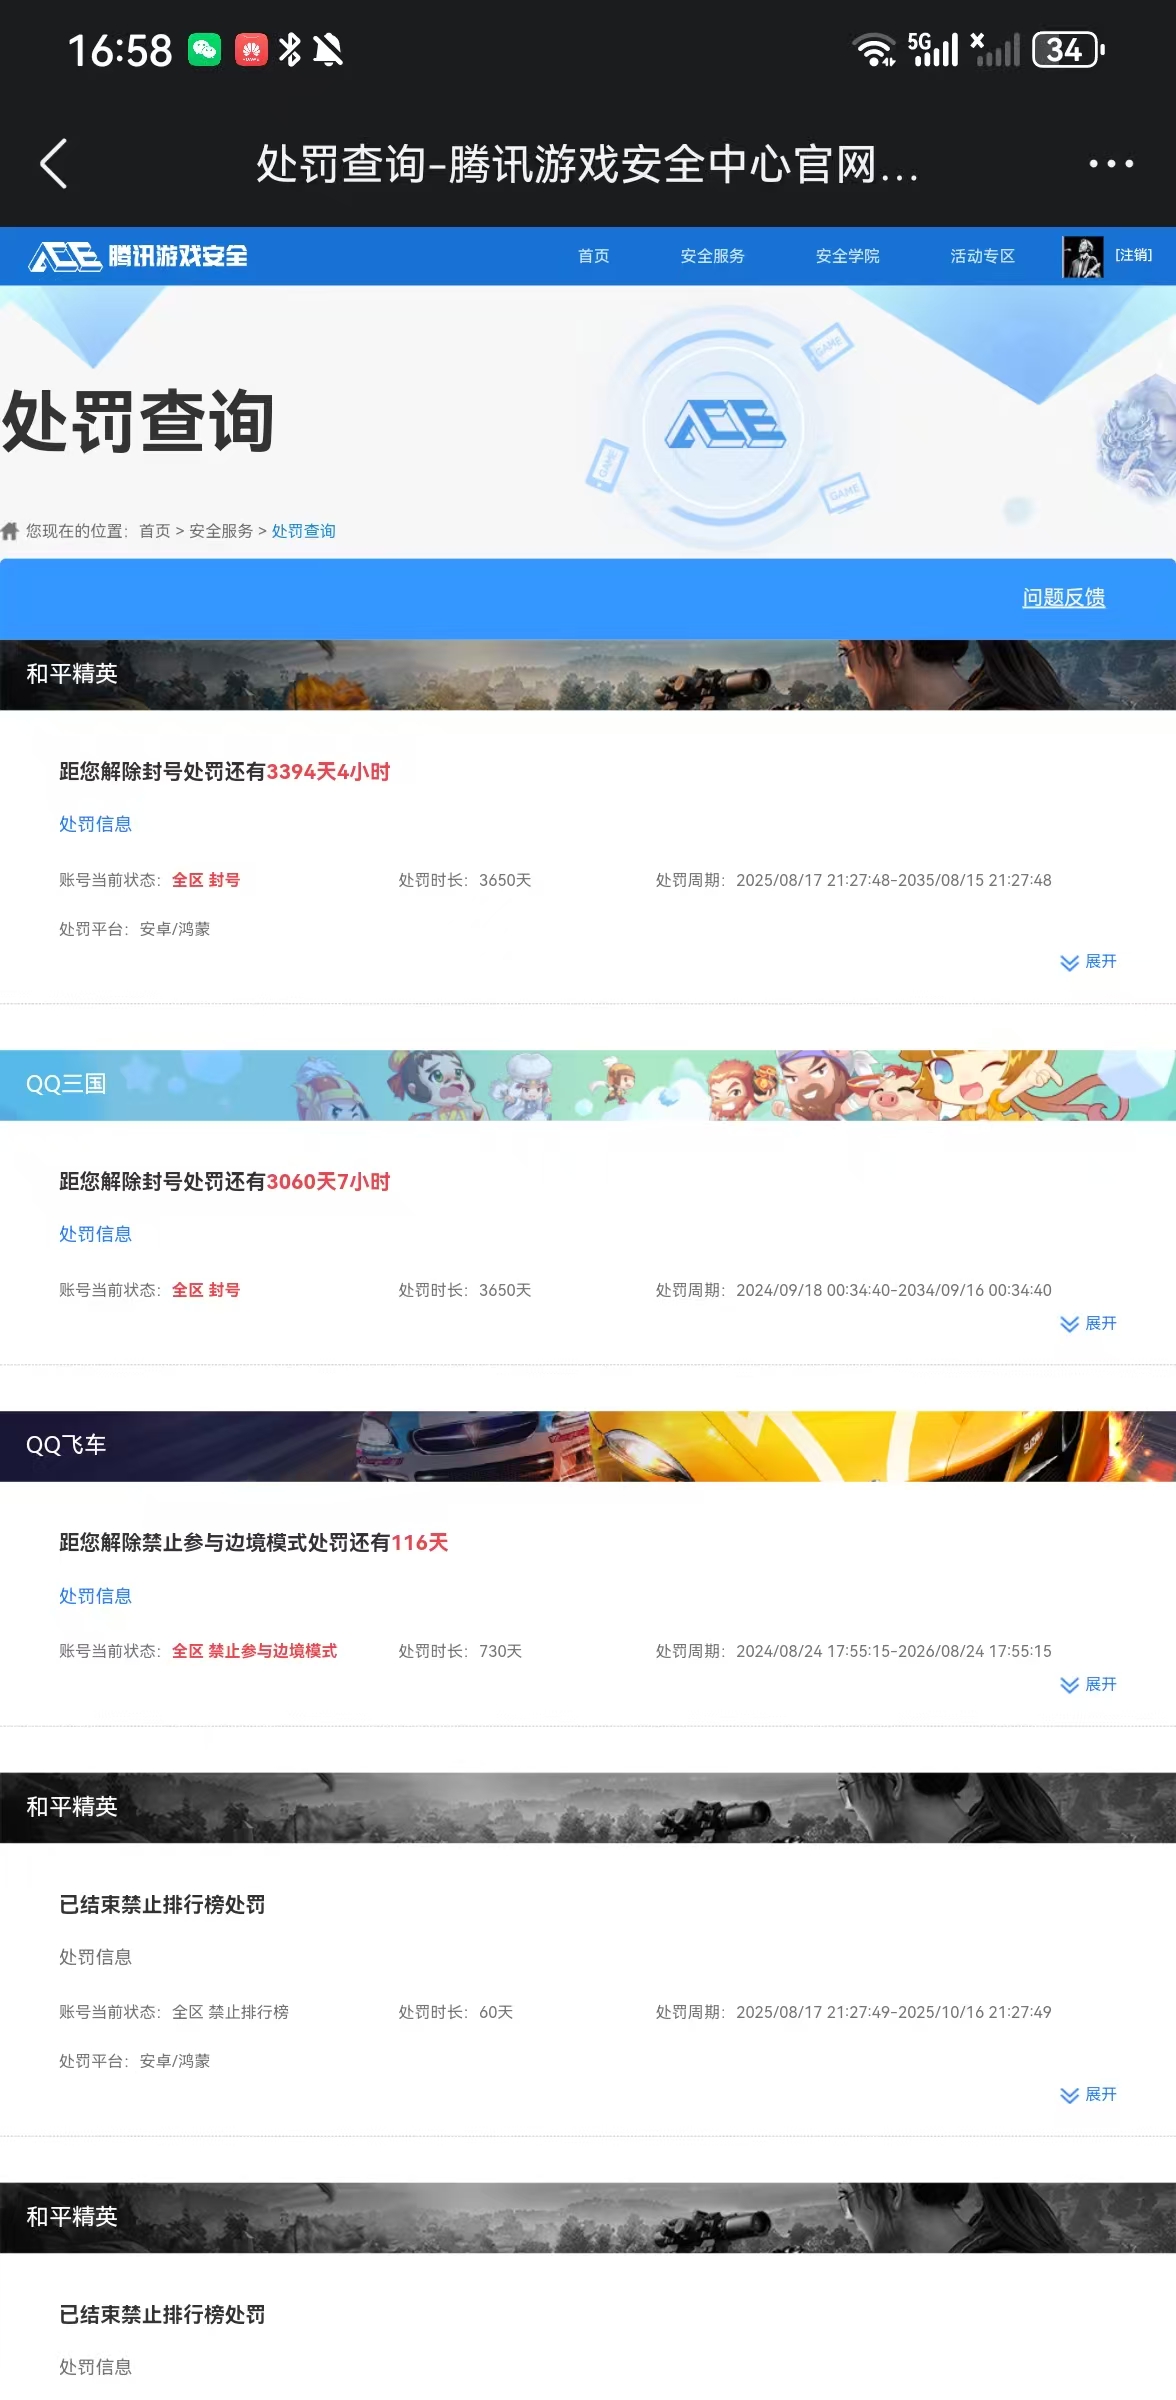The height and width of the screenshot is (2400, 1176).
Task: Tap the muted bell notification icon
Action: (328, 50)
